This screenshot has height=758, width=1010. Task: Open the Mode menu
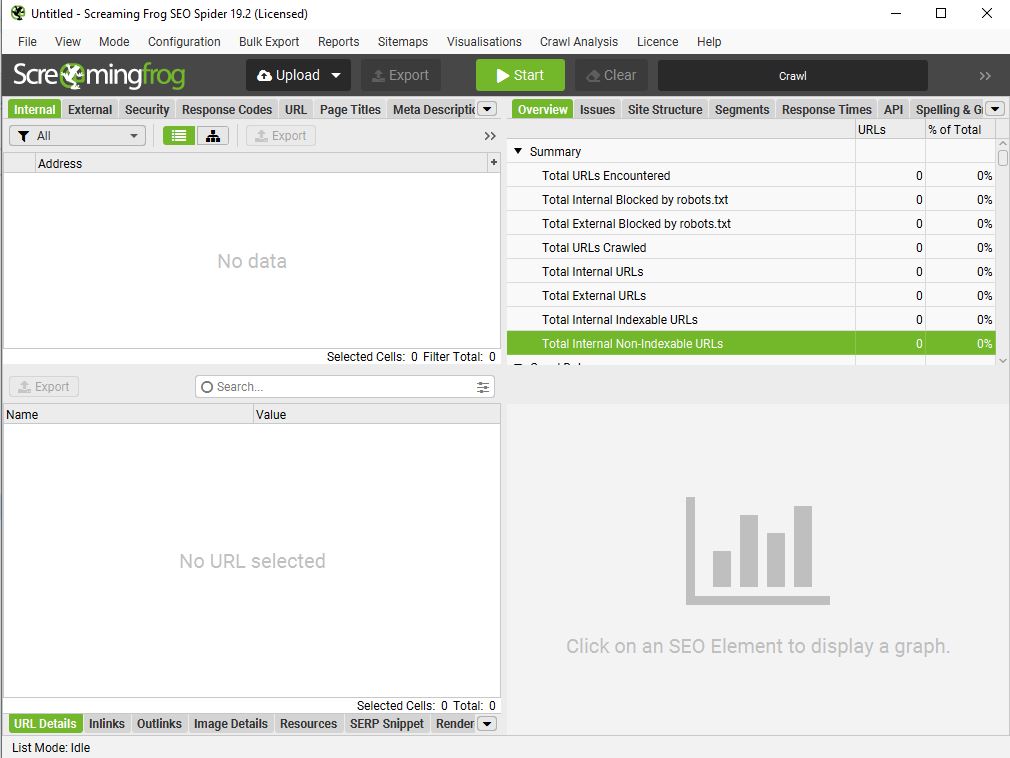[x=114, y=42]
